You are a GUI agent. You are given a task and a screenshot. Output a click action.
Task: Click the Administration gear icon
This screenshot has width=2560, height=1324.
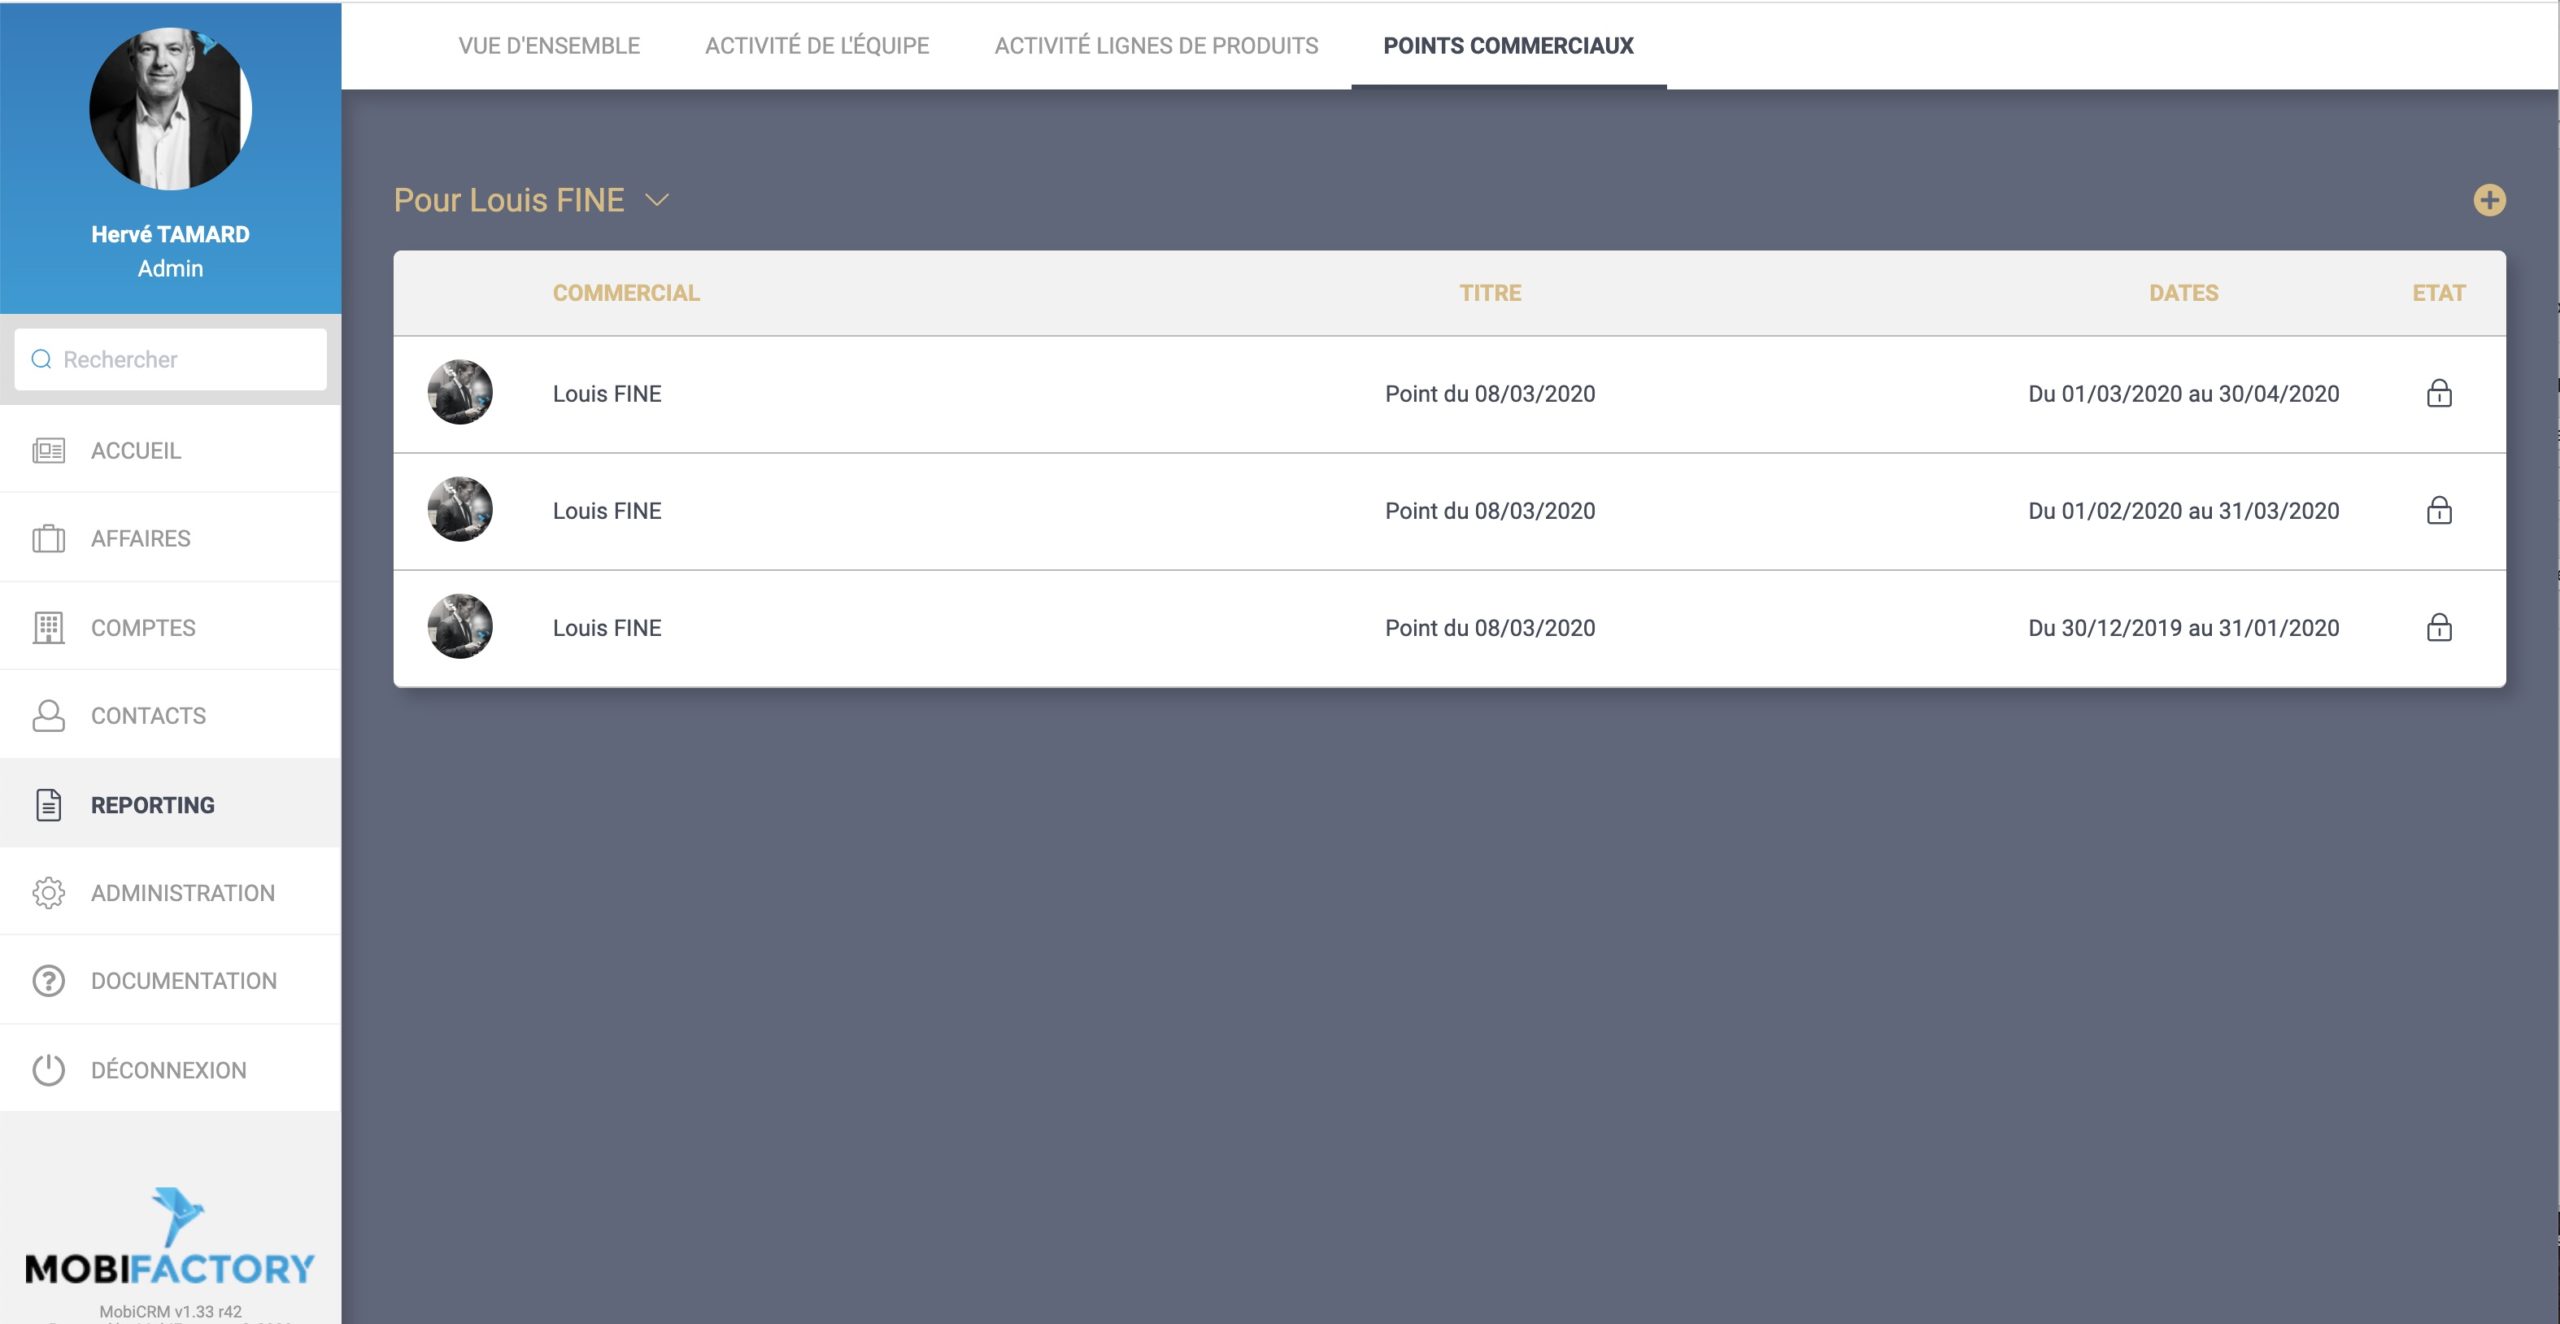coord(48,893)
